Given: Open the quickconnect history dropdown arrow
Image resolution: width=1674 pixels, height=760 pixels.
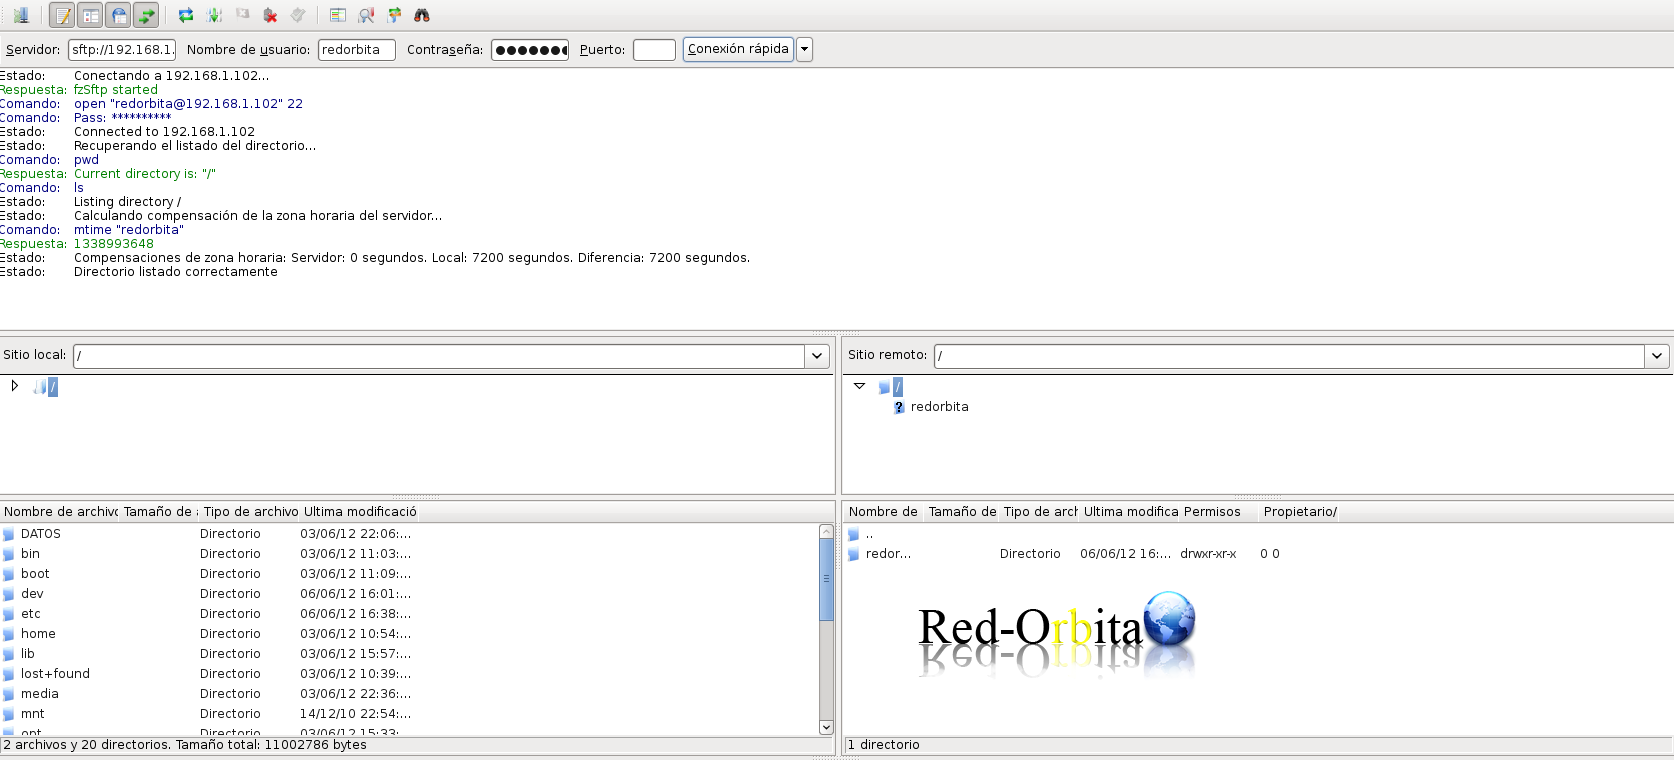Looking at the screenshot, I should [804, 49].
